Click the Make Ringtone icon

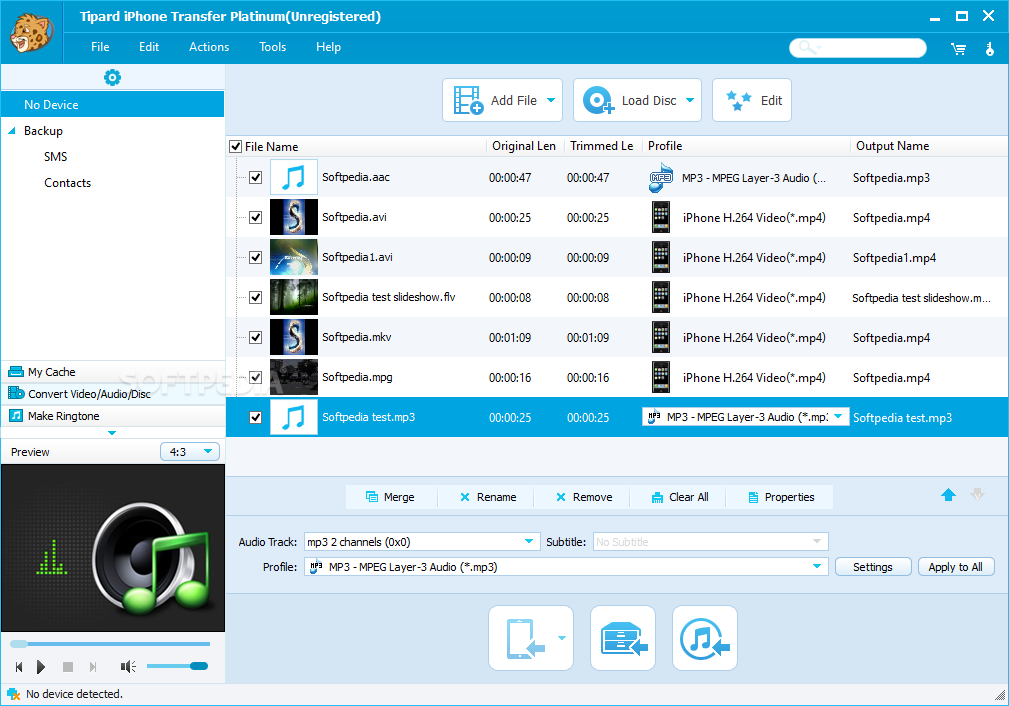15,416
